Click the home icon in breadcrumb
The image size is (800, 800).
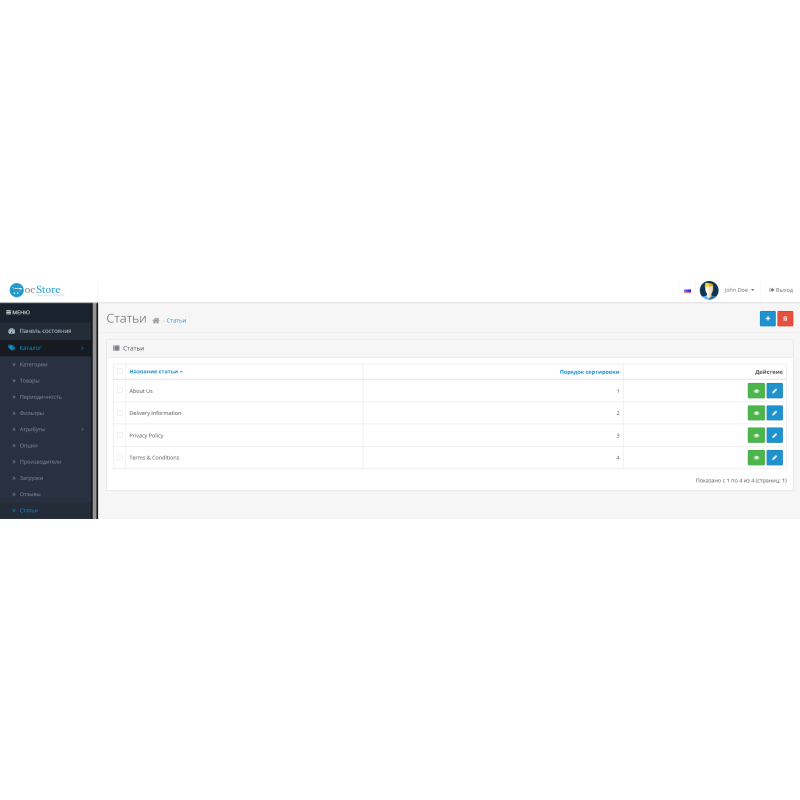click(x=156, y=321)
